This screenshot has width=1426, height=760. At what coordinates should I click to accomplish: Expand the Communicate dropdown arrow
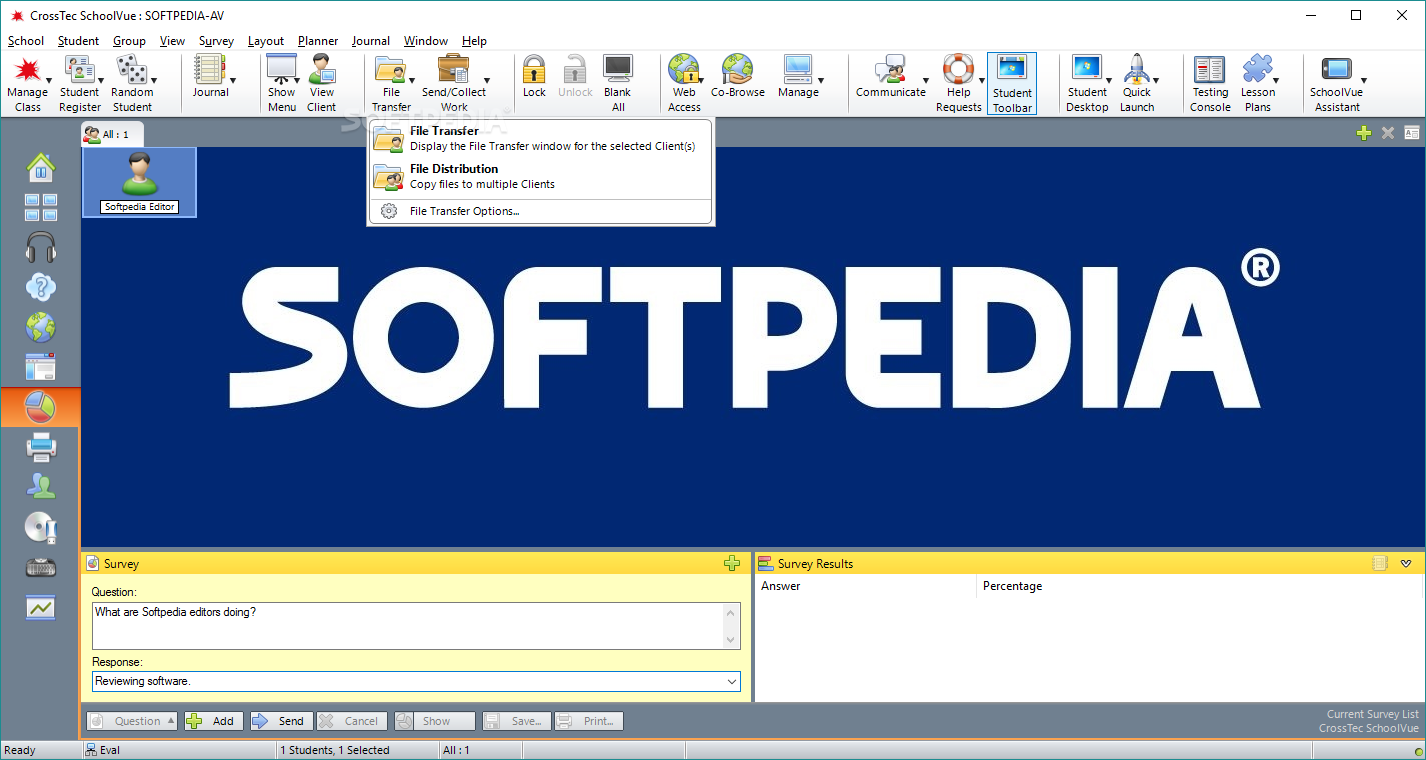(925, 81)
